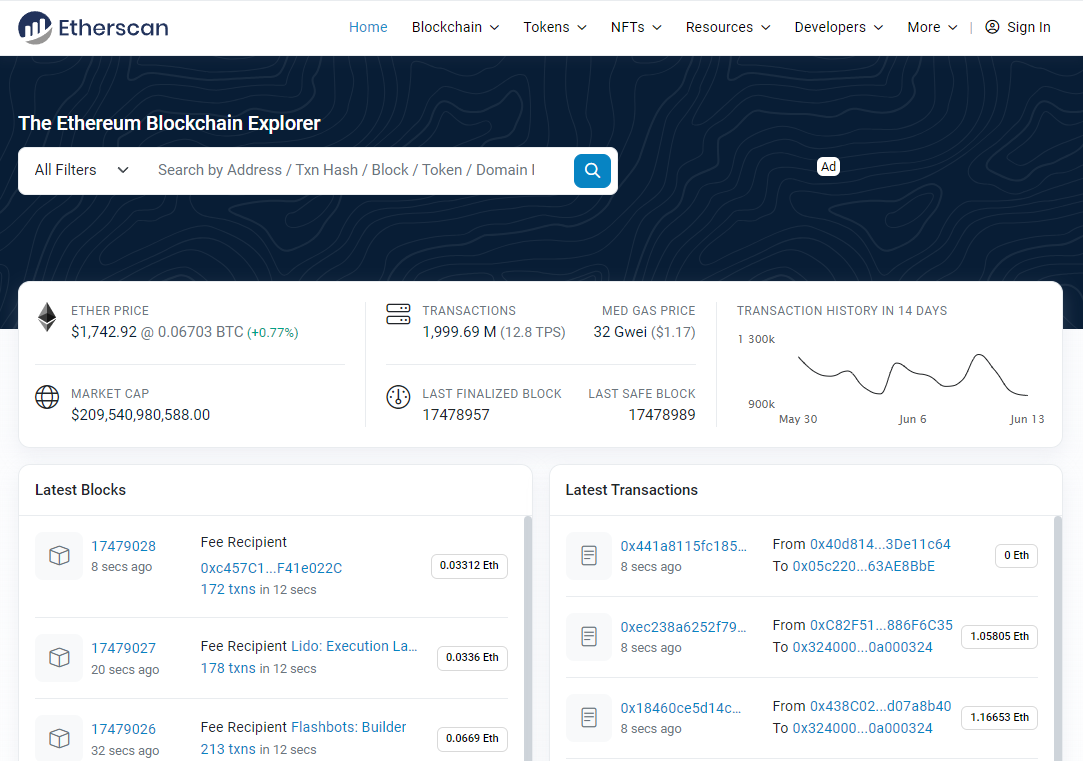
Task: Open transaction 0x18460ce5d14c...
Action: 680,709
